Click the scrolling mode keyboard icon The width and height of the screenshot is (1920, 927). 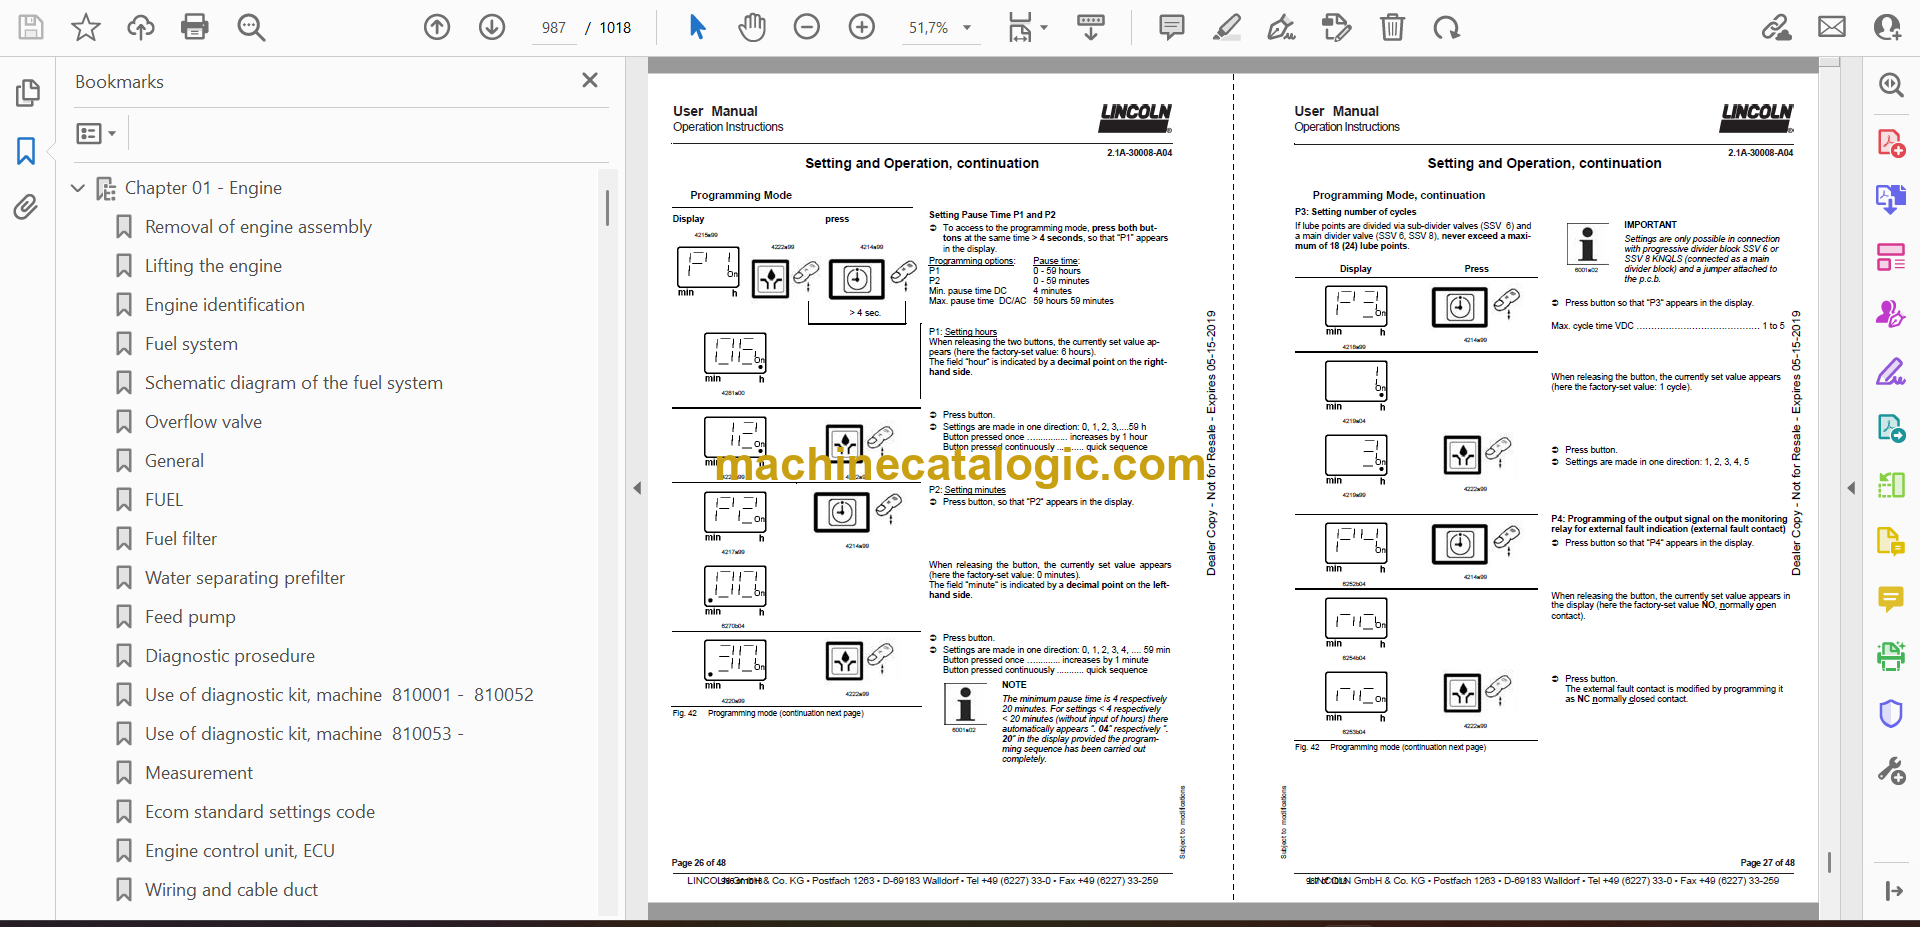1091,27
